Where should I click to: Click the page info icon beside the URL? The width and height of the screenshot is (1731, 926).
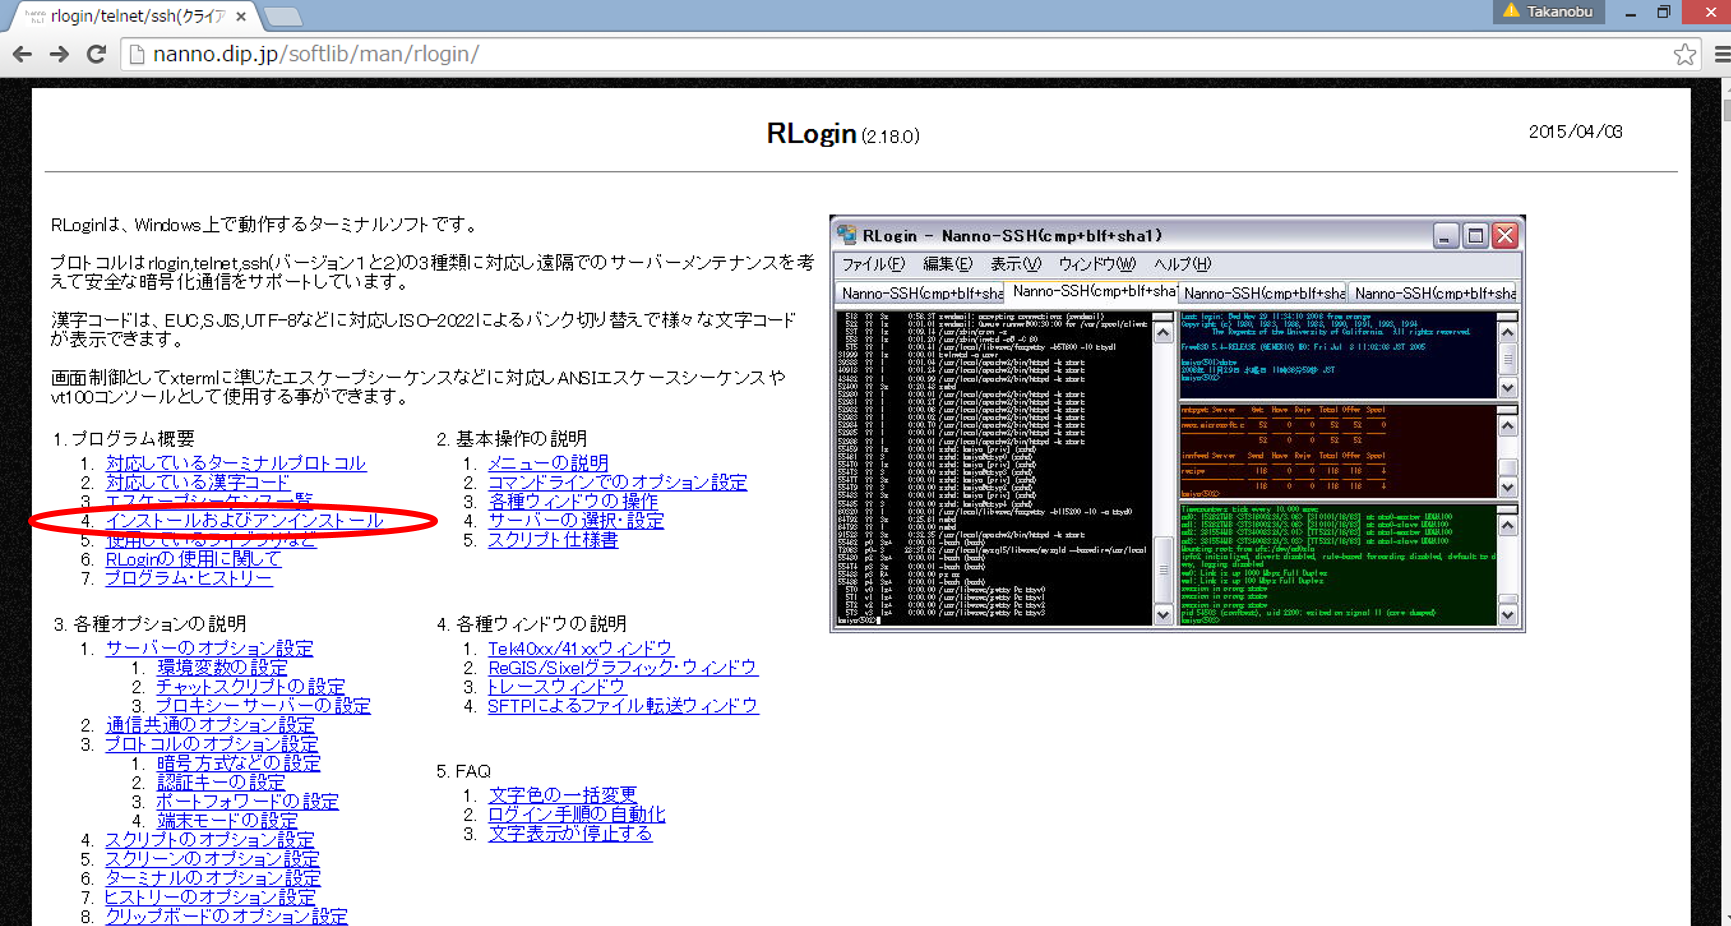coord(137,54)
